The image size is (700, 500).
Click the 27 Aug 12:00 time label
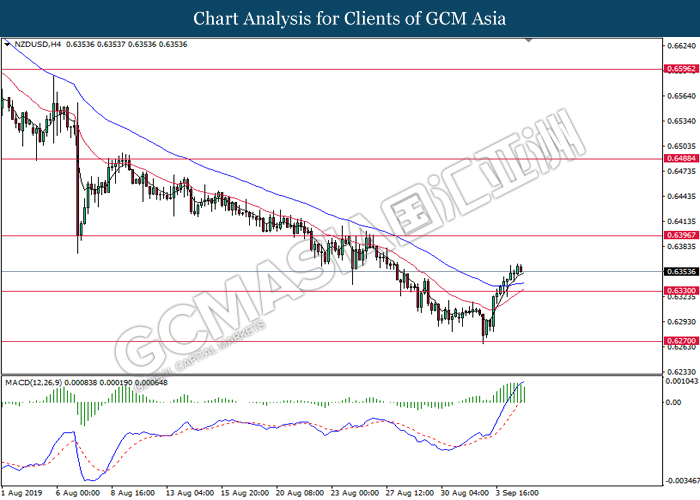(x=410, y=493)
